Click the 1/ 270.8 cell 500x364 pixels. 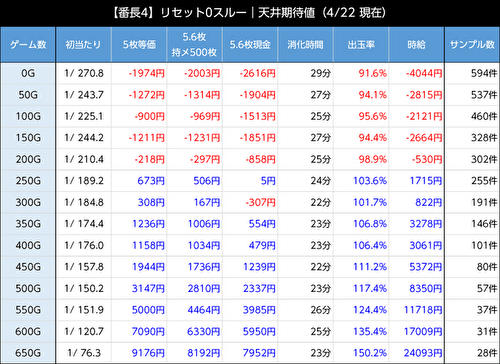pyautogui.click(x=84, y=73)
